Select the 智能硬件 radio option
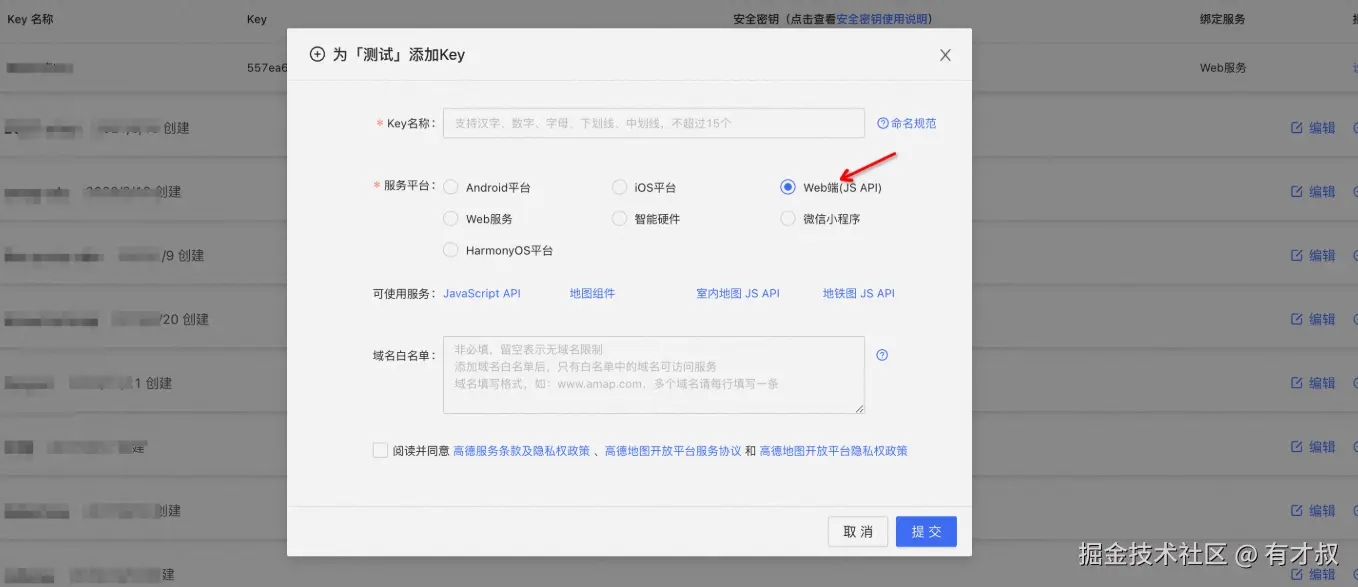This screenshot has width=1358, height=587. point(620,218)
